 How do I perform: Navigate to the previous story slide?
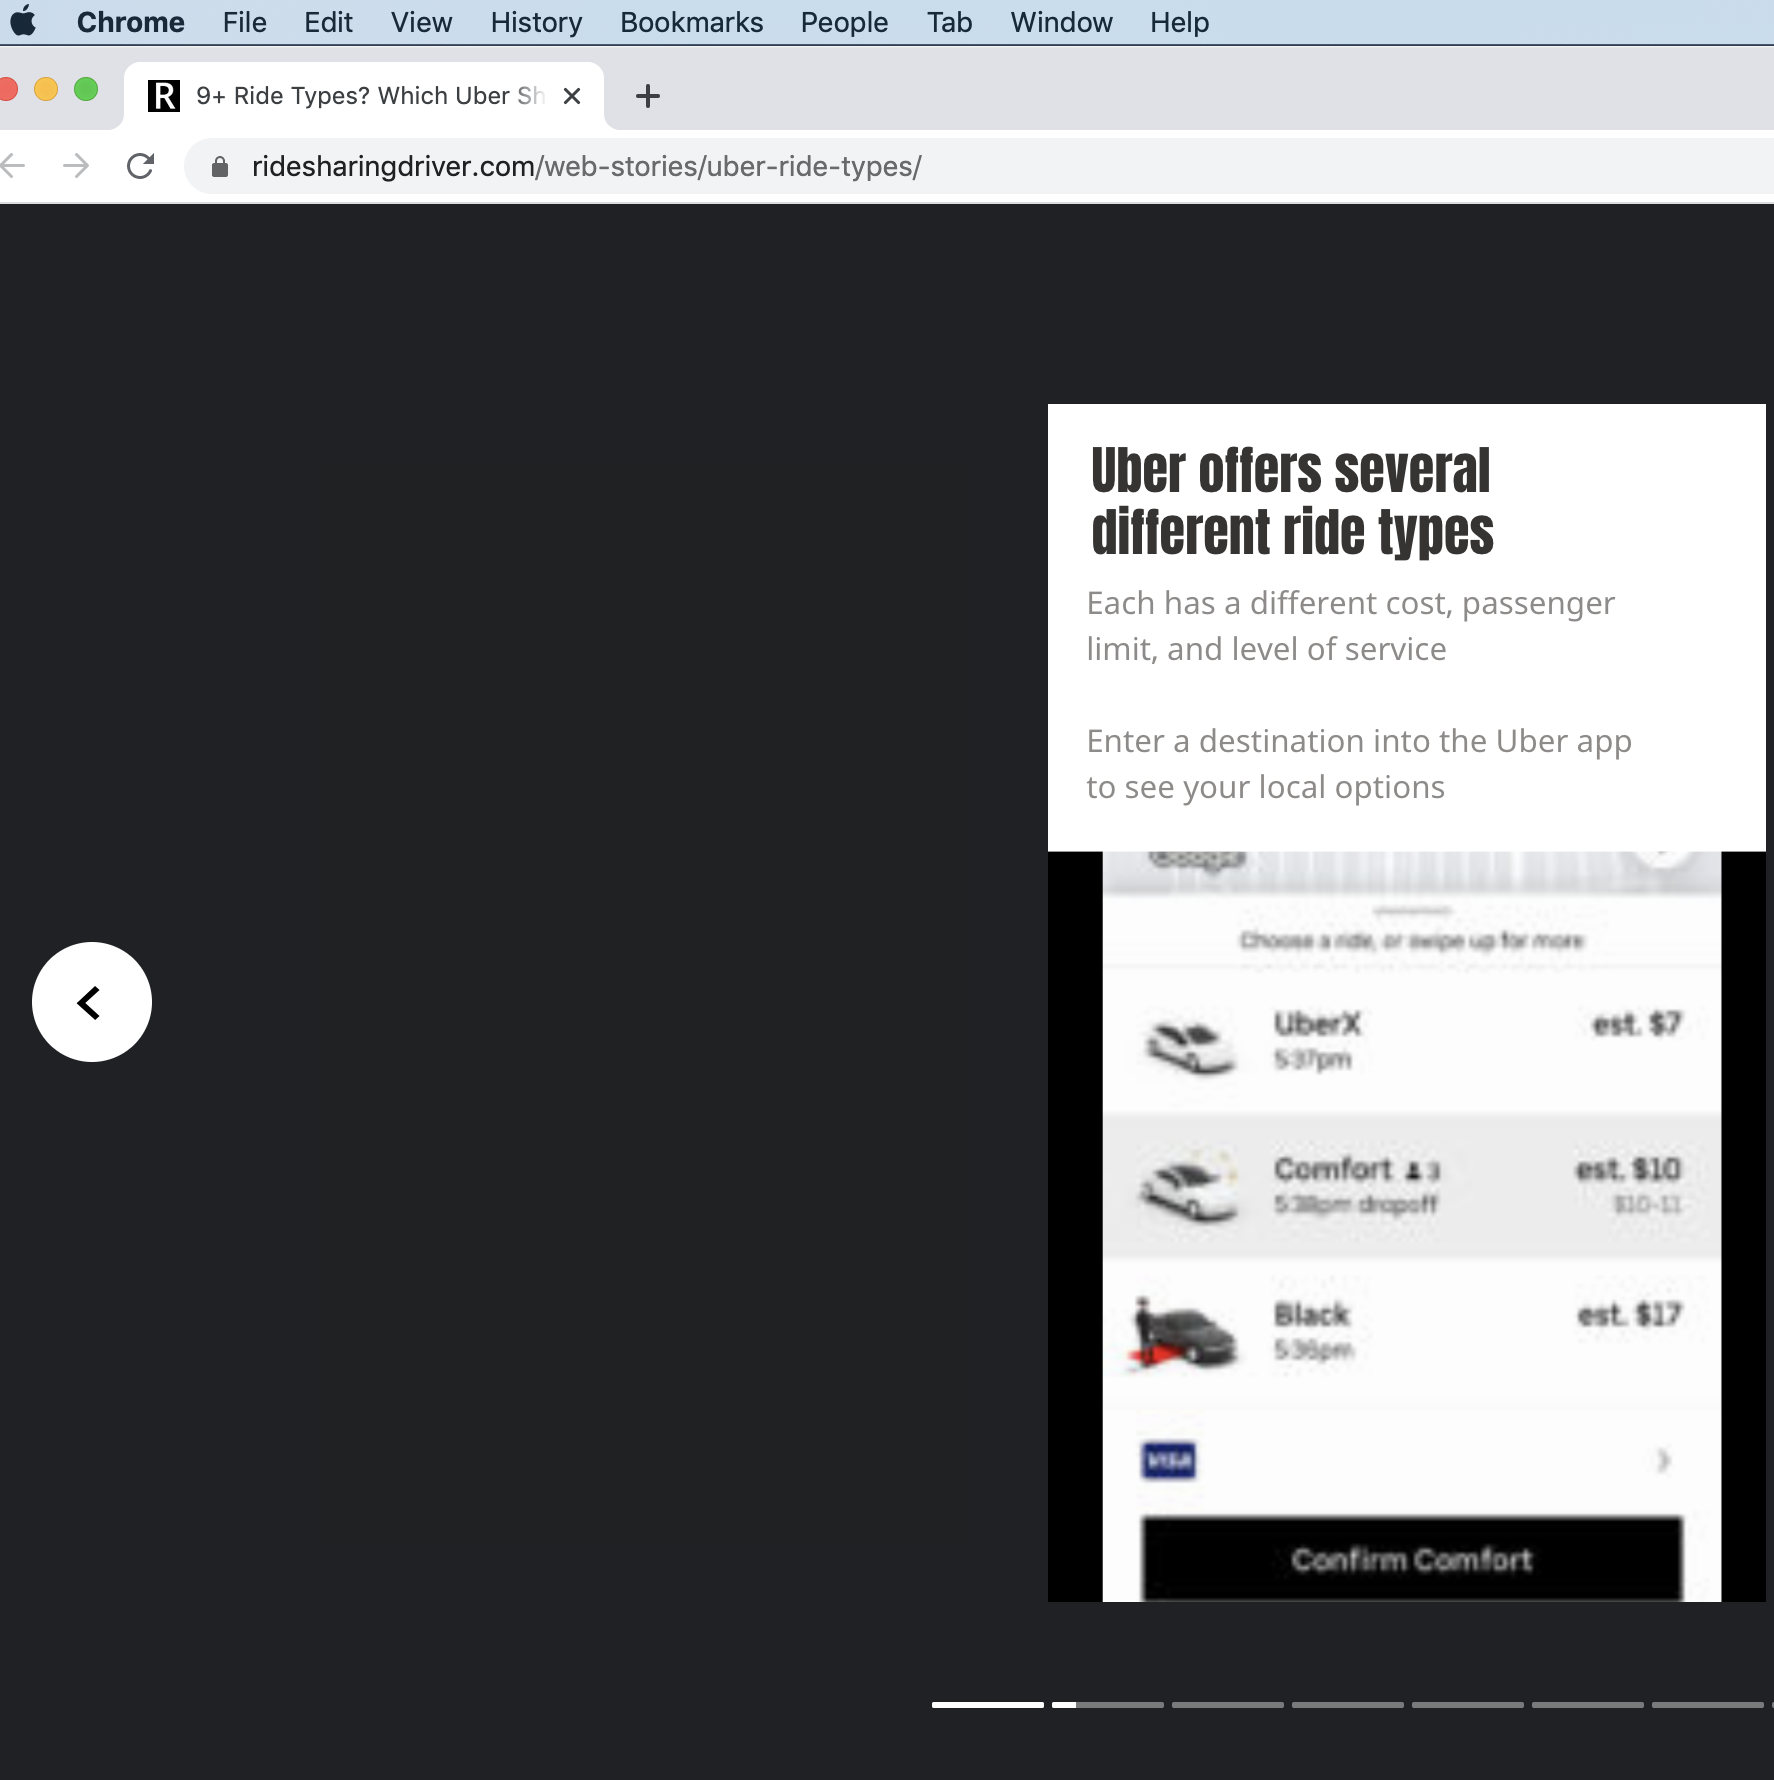point(91,1002)
